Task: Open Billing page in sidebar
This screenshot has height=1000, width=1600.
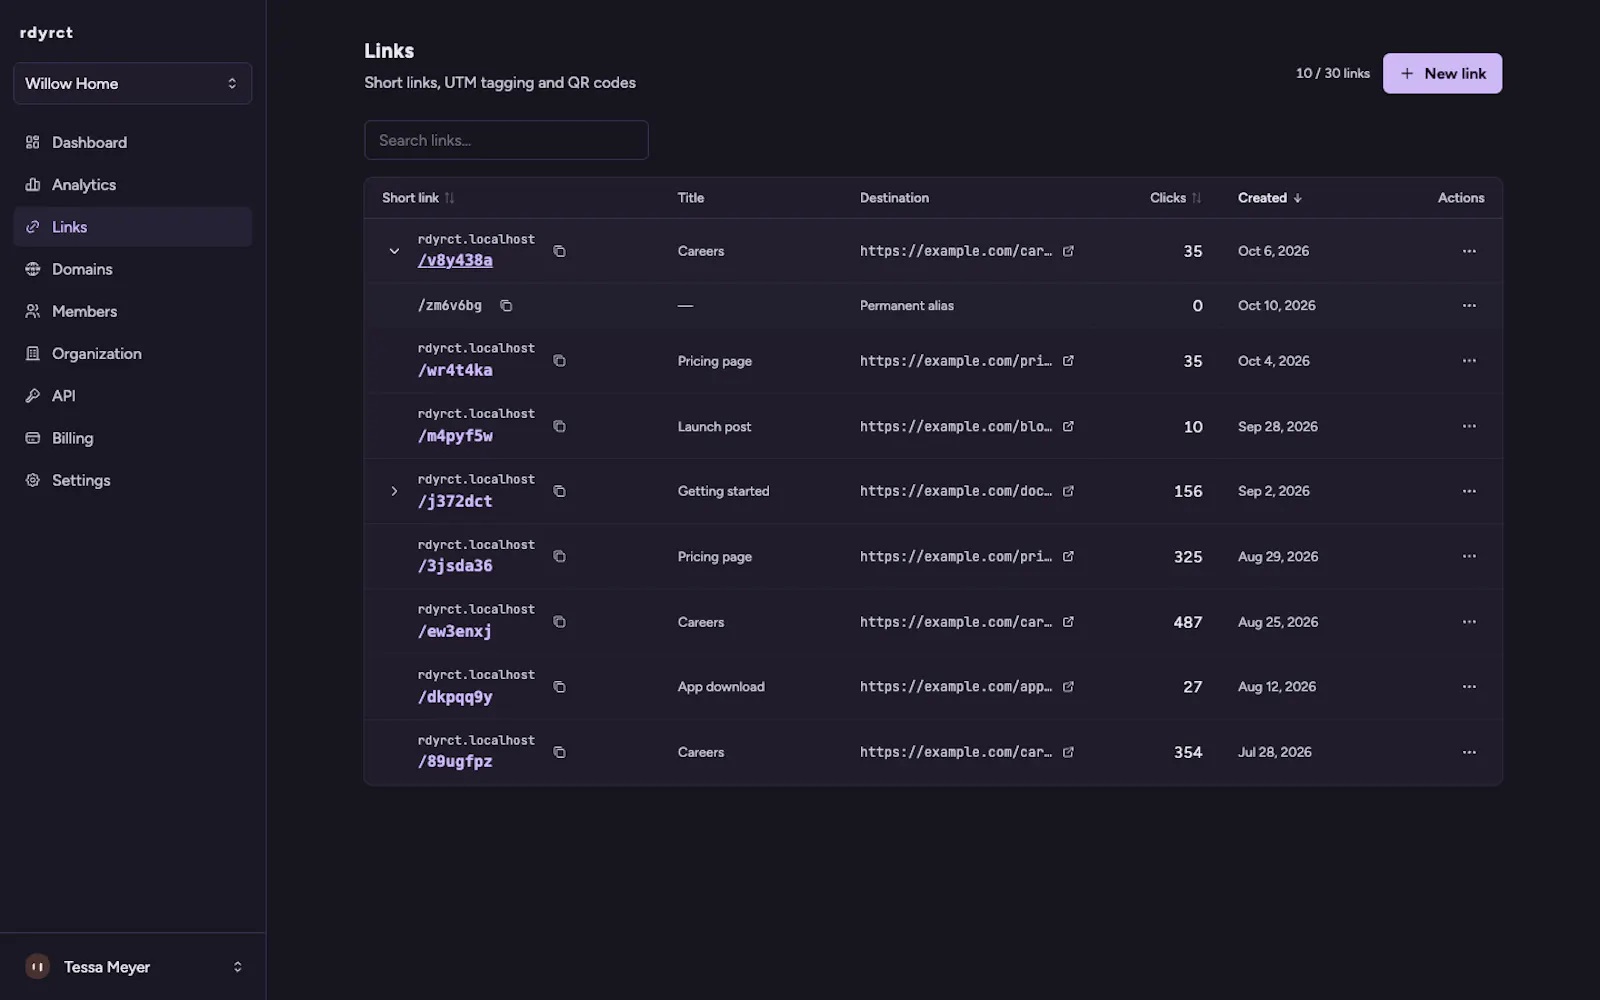Action: pyautogui.click(x=132, y=438)
